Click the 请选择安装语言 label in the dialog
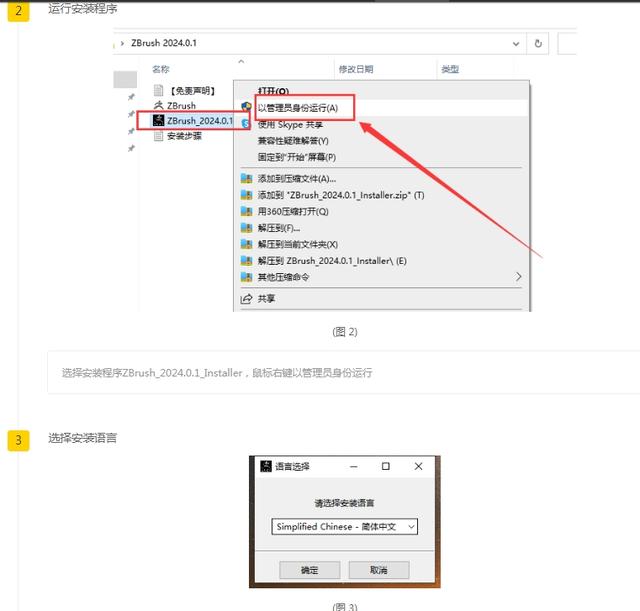This screenshot has height=611, width=640. 344,503
